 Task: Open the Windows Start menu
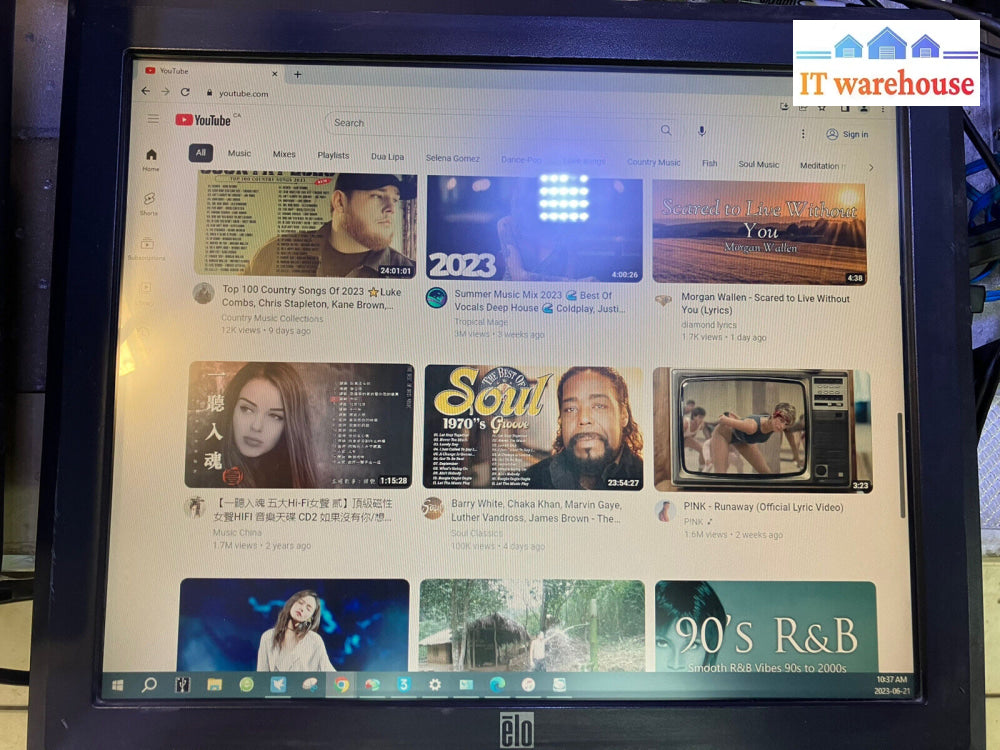(118, 685)
